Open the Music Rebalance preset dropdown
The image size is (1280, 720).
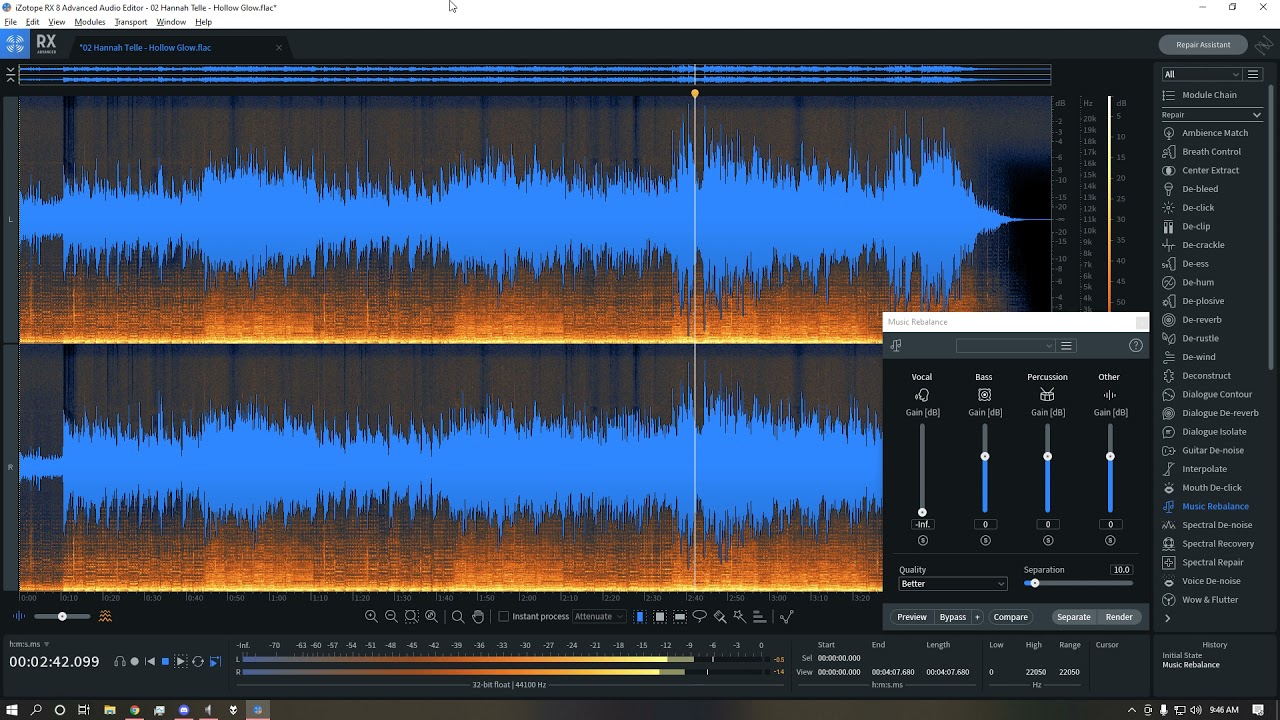pyautogui.click(x=1005, y=346)
